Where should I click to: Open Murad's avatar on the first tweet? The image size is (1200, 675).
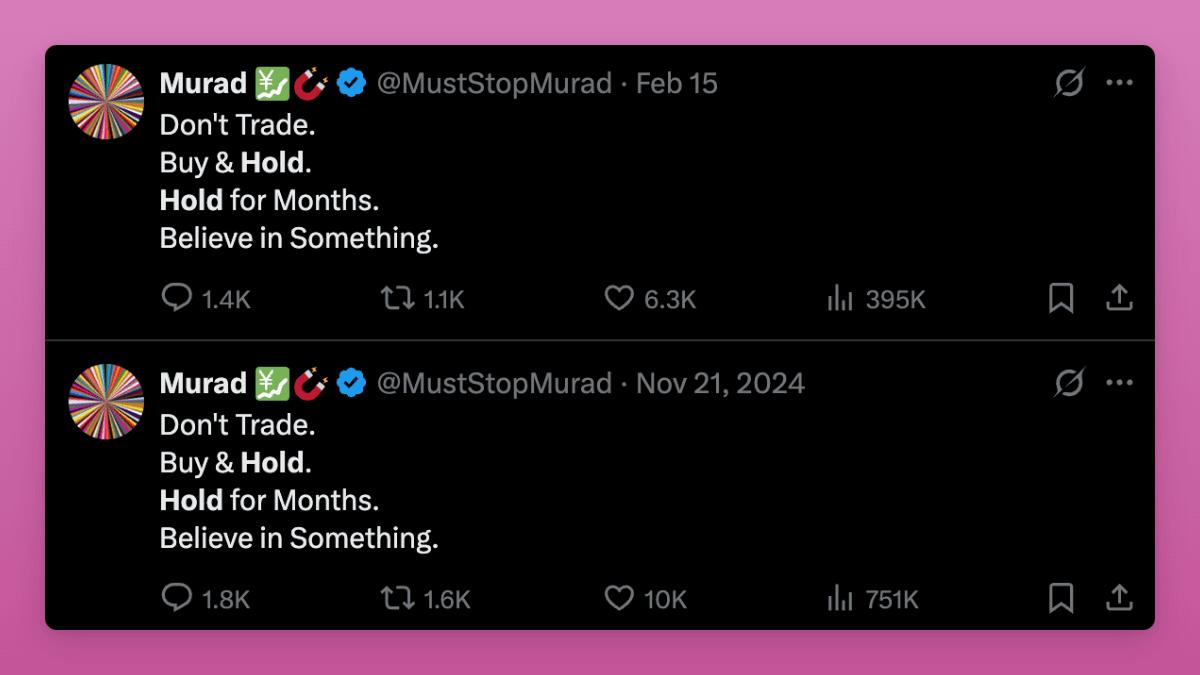pyautogui.click(x=106, y=102)
